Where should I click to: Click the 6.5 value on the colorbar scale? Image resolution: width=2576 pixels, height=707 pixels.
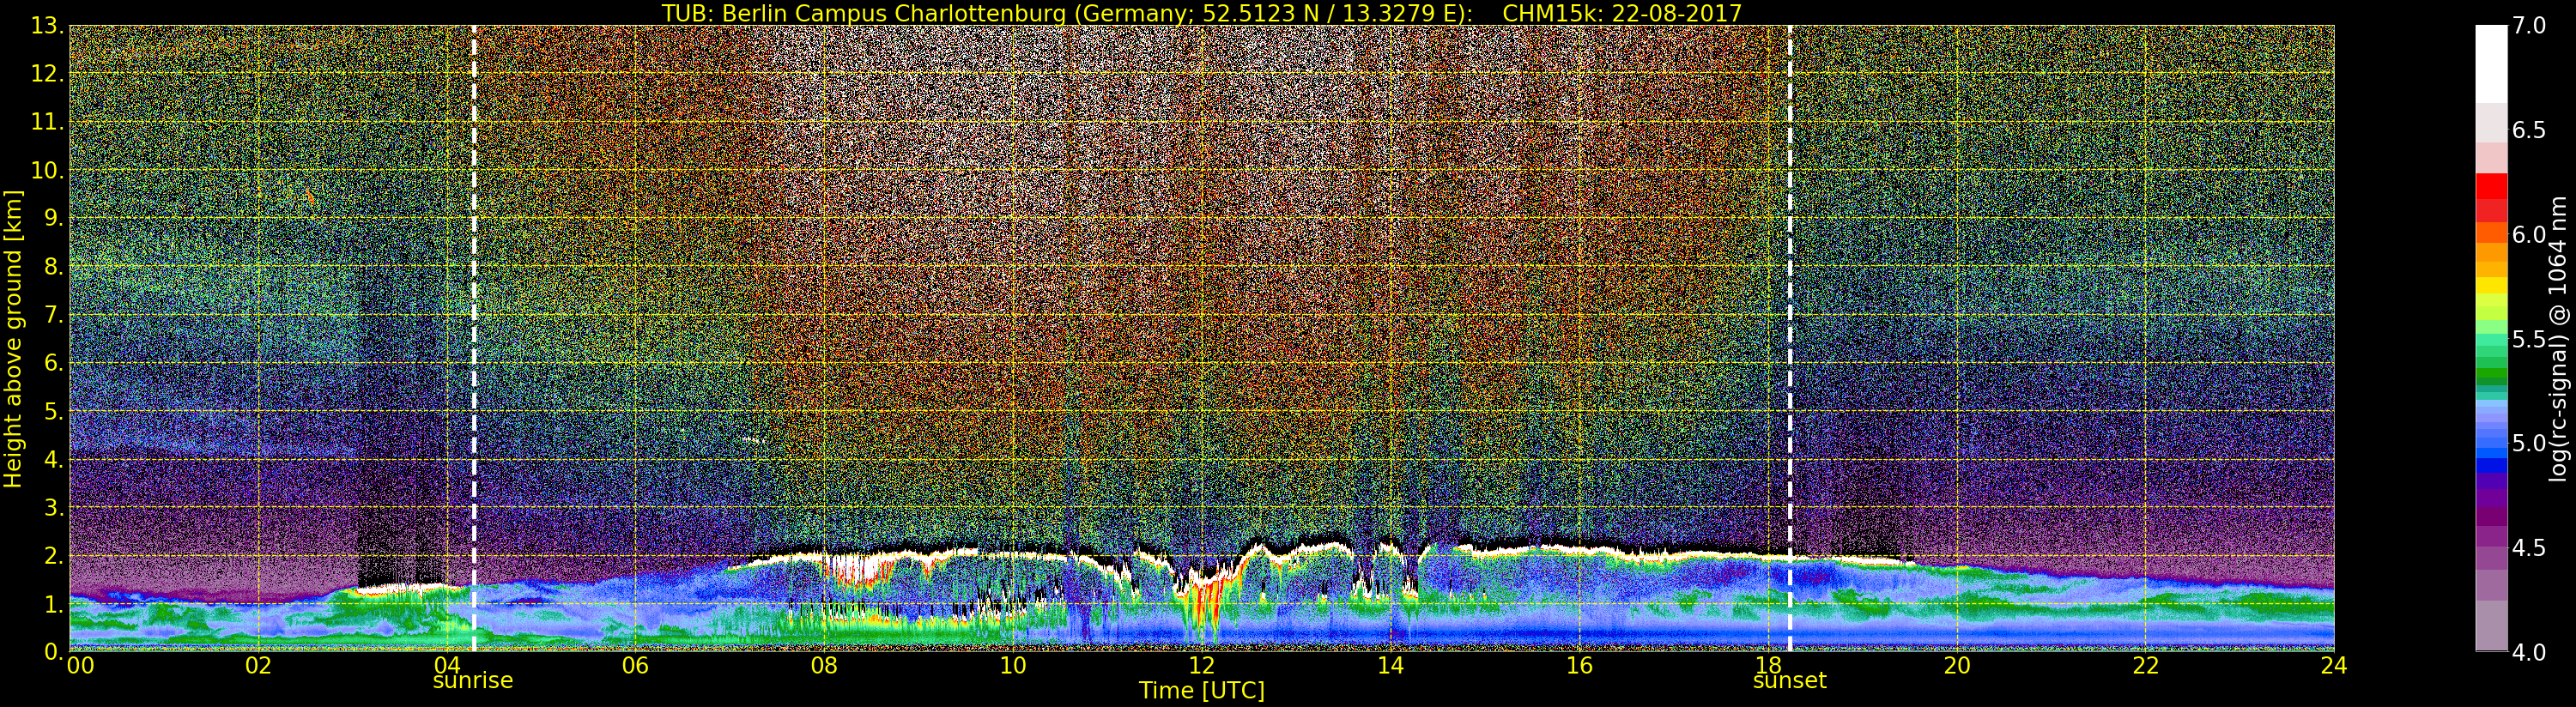[2529, 130]
